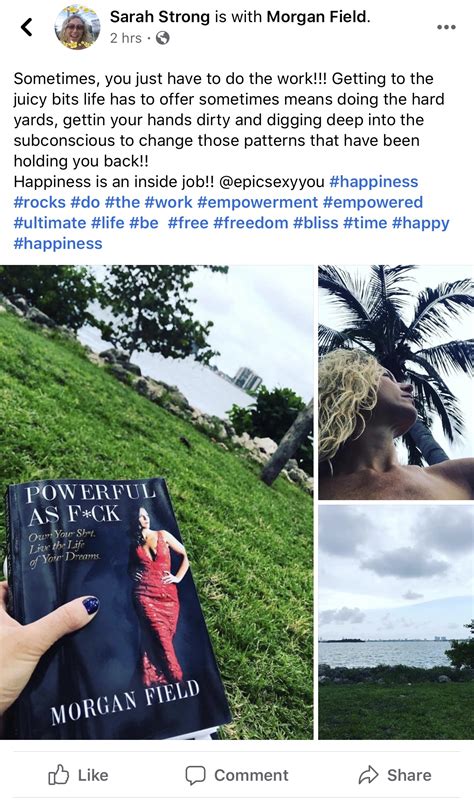Open the #empowerment hashtag

coord(257,202)
